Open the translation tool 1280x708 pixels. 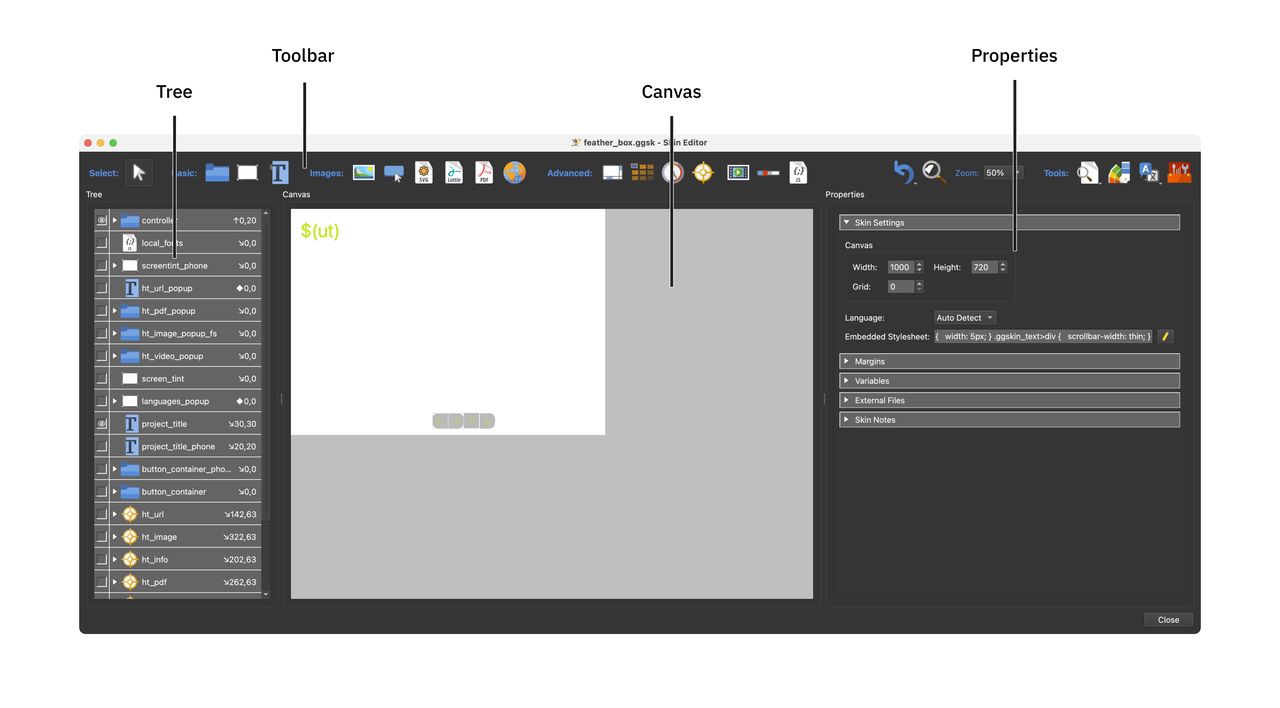point(1148,172)
